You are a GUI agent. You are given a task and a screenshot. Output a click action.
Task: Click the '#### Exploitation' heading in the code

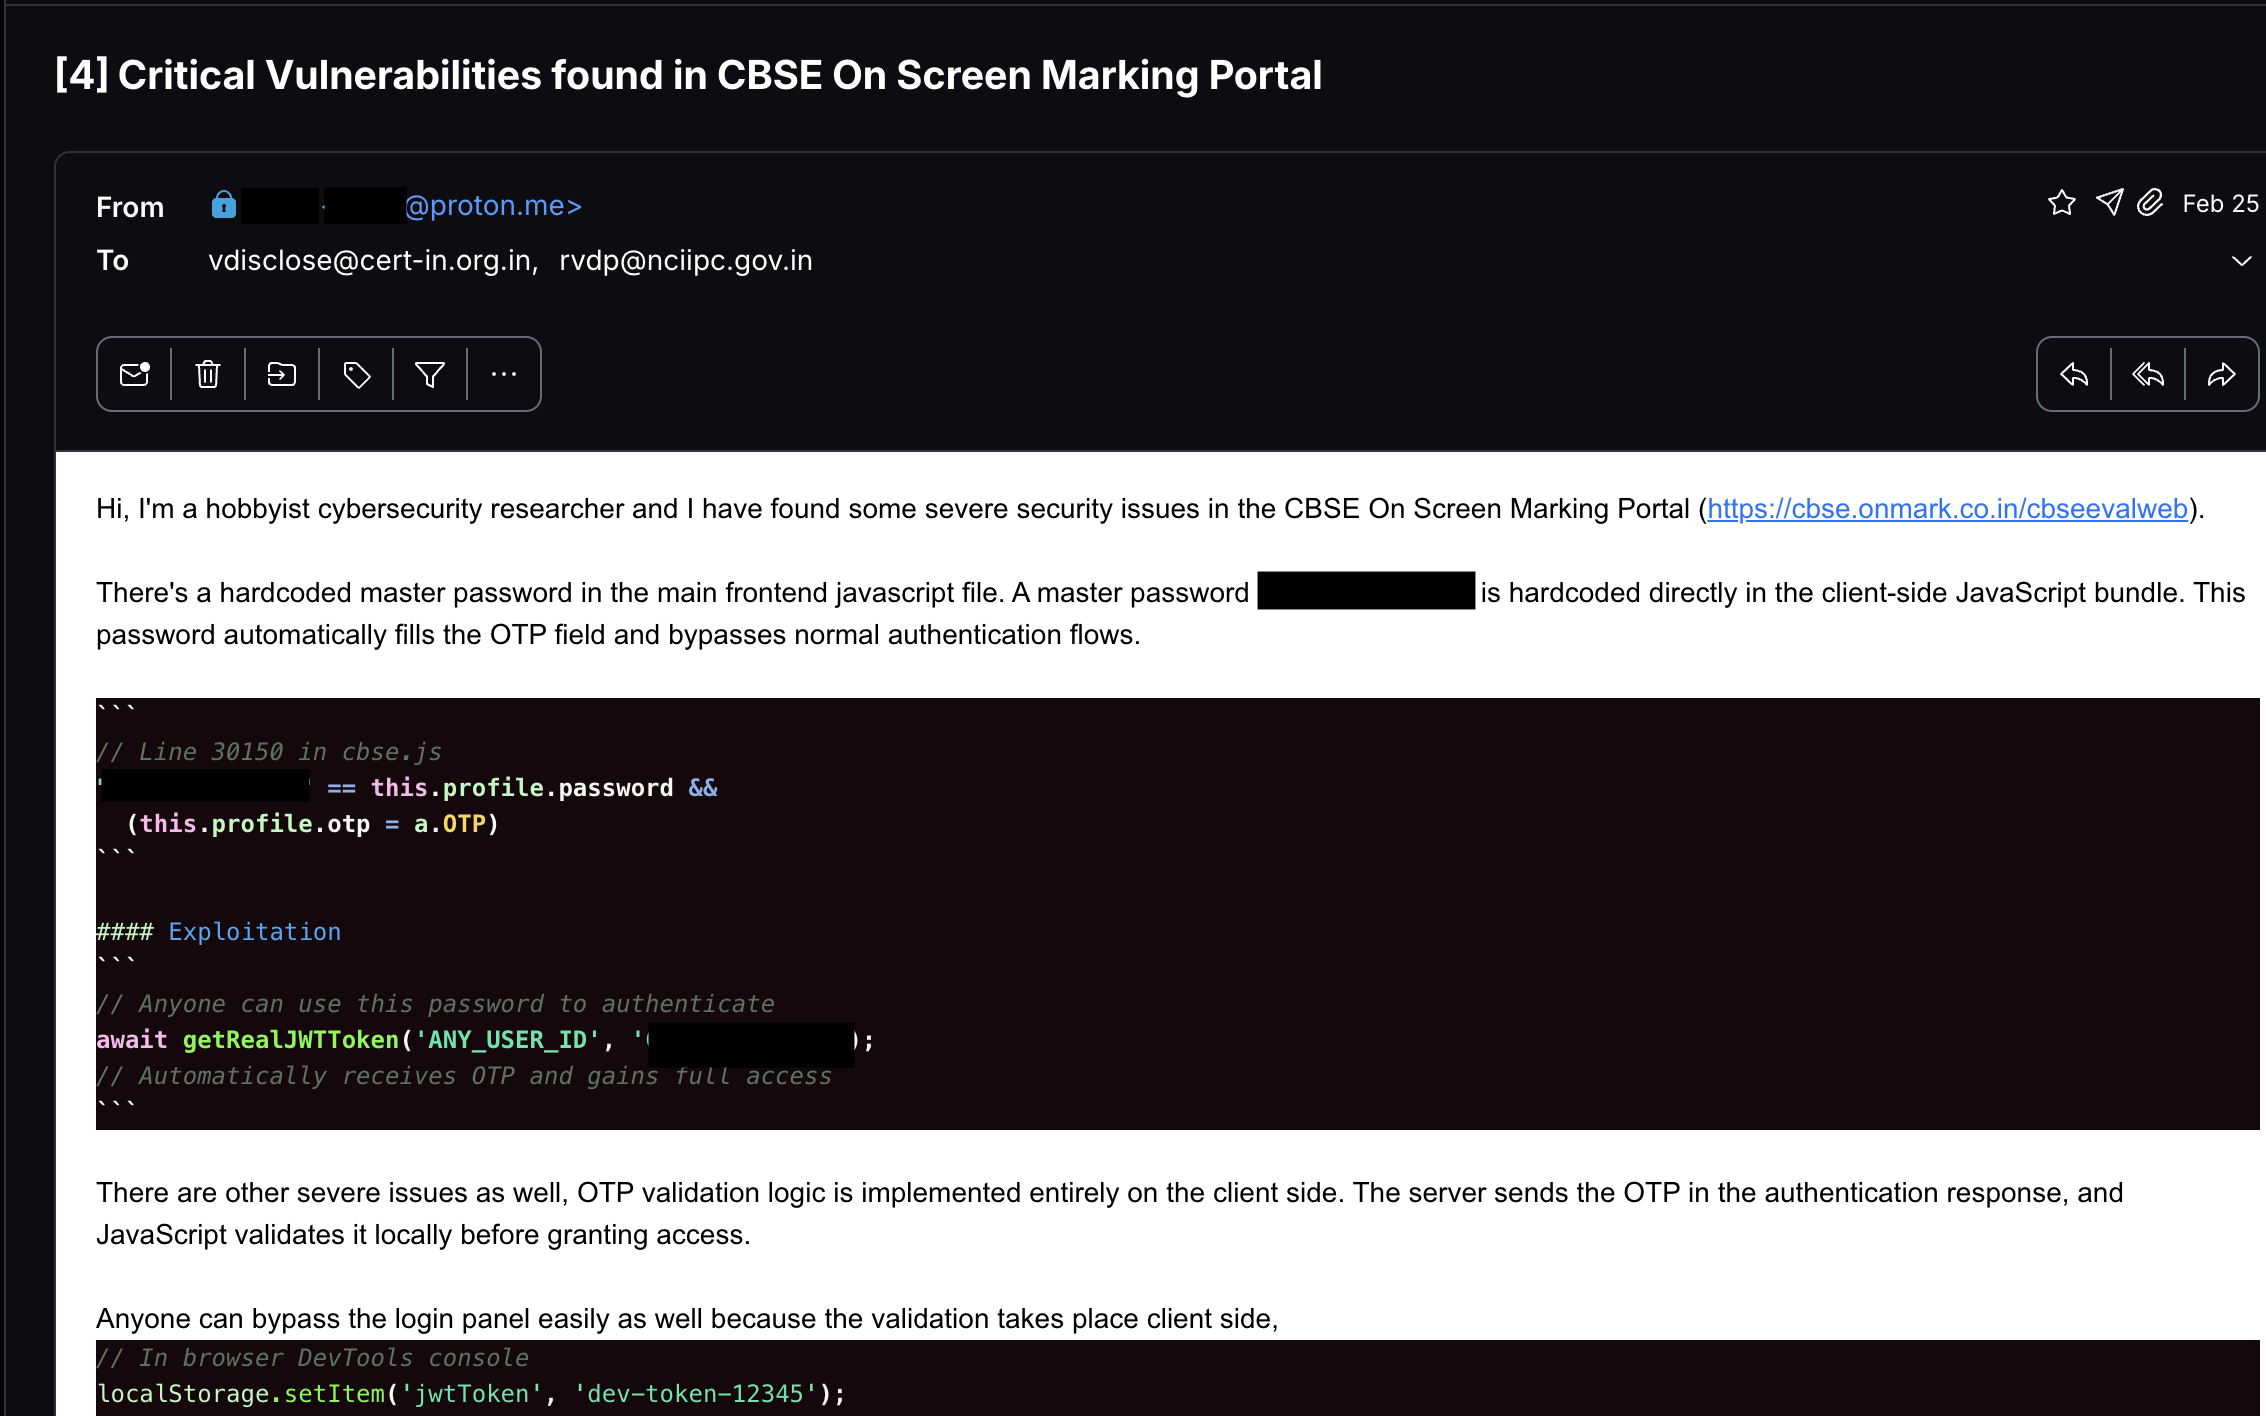point(219,932)
